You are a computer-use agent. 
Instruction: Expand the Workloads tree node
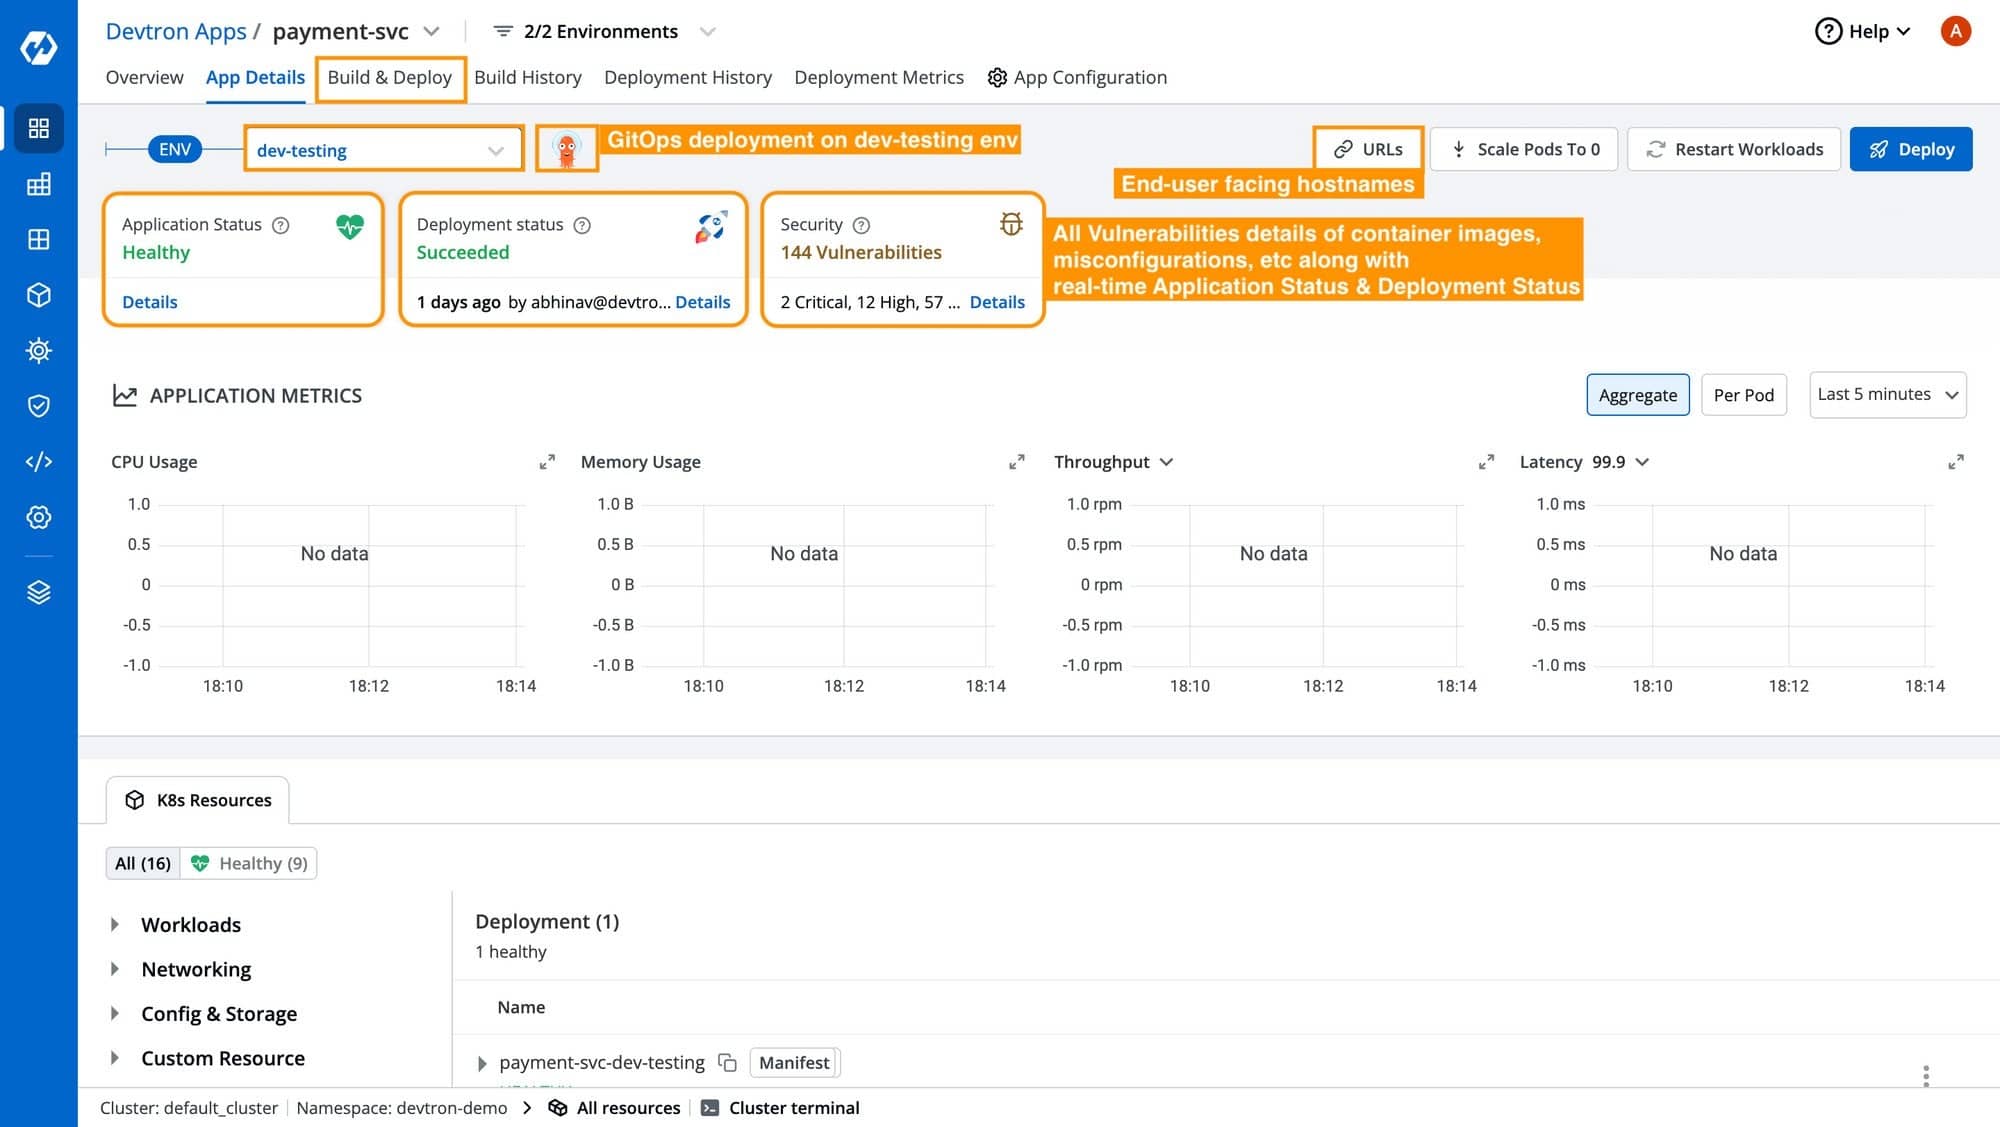pos(115,925)
